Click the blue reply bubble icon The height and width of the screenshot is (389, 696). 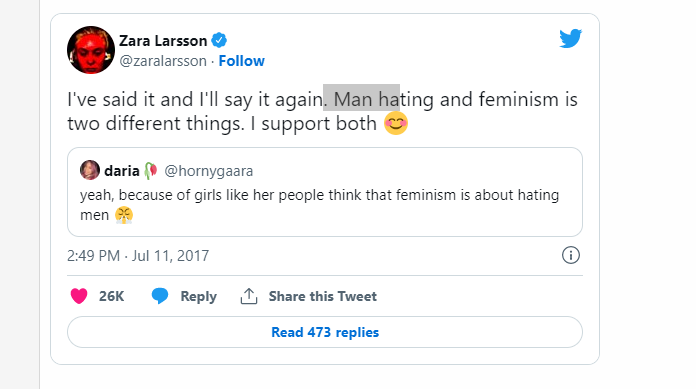point(160,296)
